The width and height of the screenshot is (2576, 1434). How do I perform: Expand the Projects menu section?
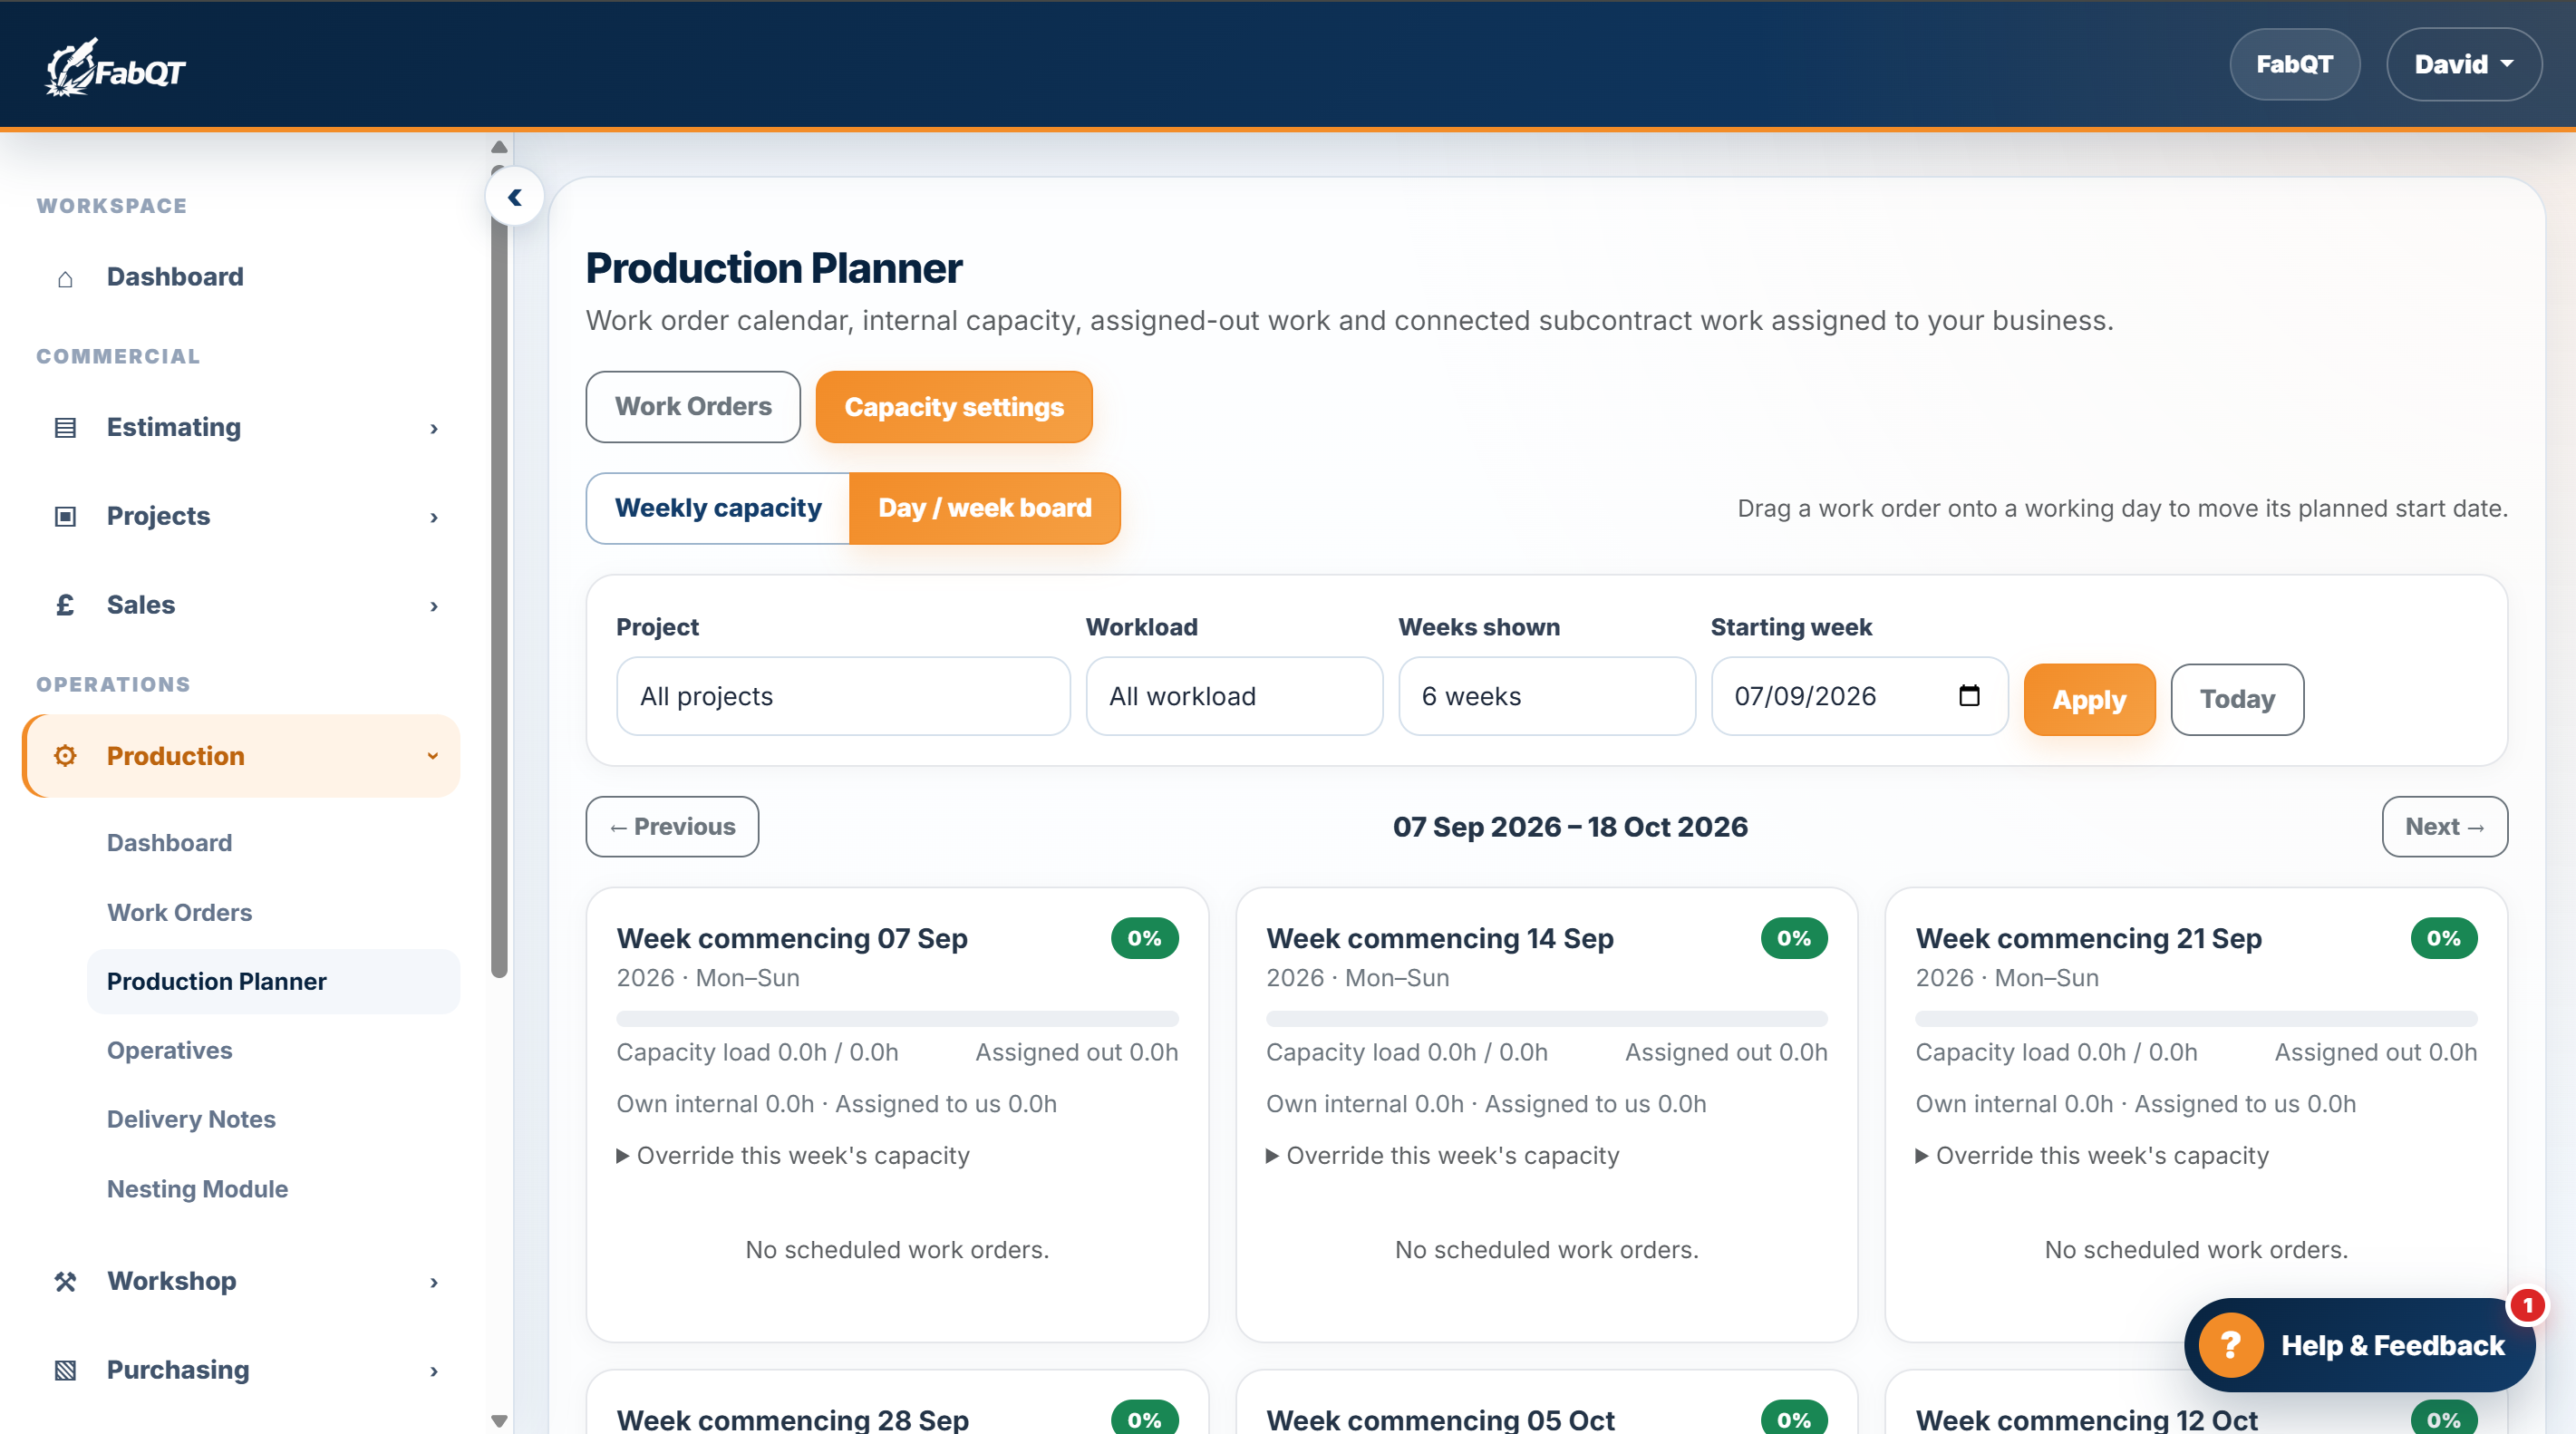434,517
